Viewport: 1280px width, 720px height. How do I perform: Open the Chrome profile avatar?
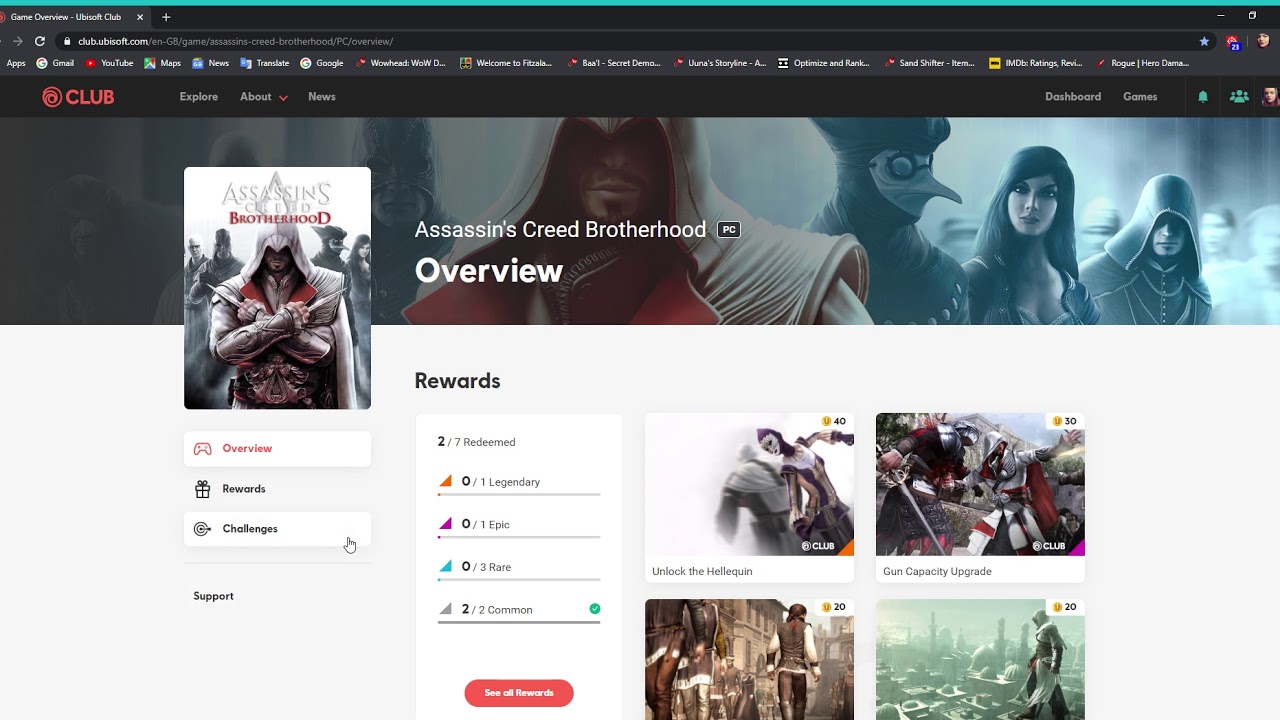pyautogui.click(x=1263, y=41)
